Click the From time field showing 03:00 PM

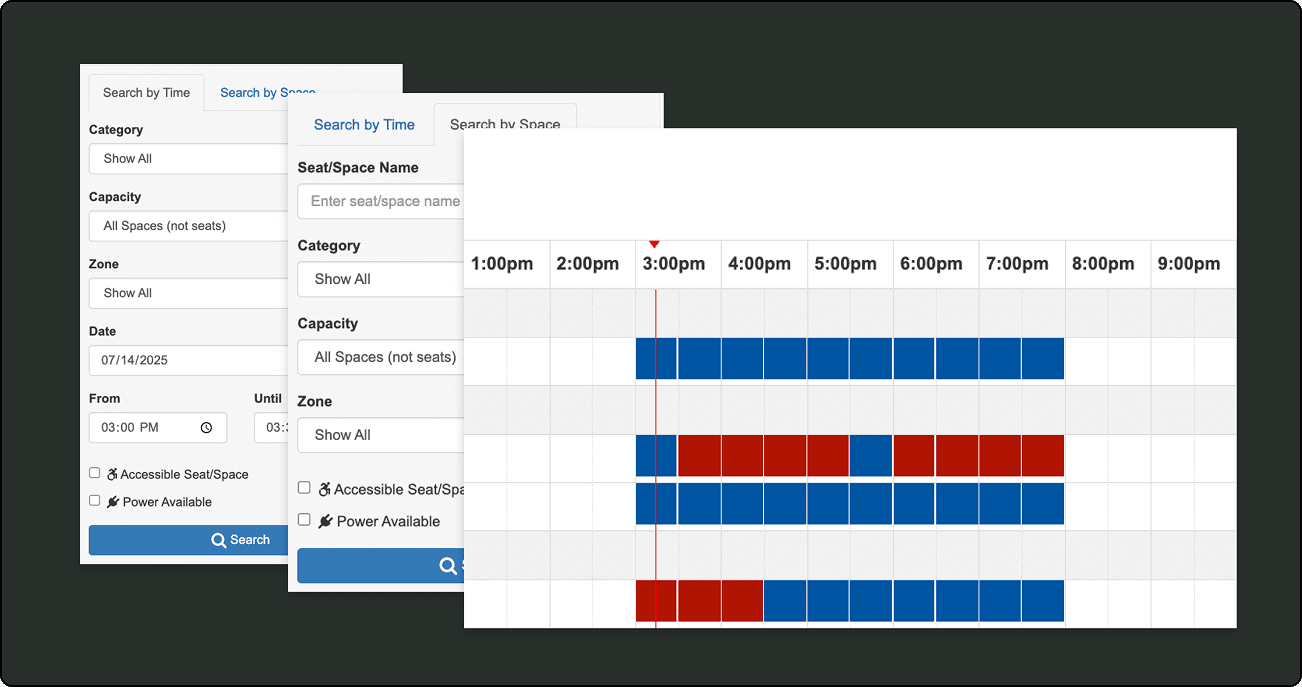click(x=158, y=427)
